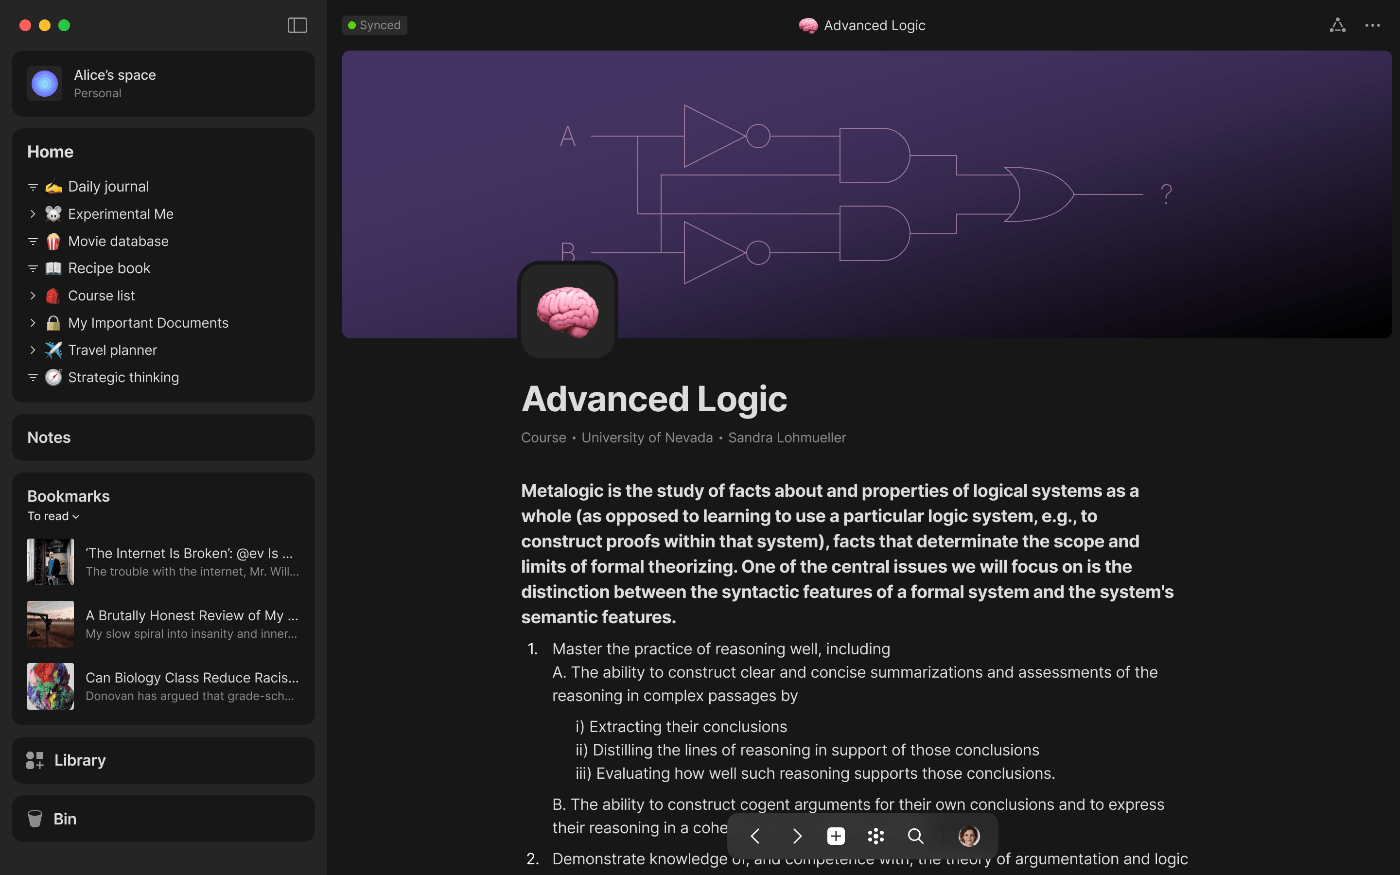This screenshot has width=1400, height=875.
Task: Open the Library section
Action: point(163,760)
